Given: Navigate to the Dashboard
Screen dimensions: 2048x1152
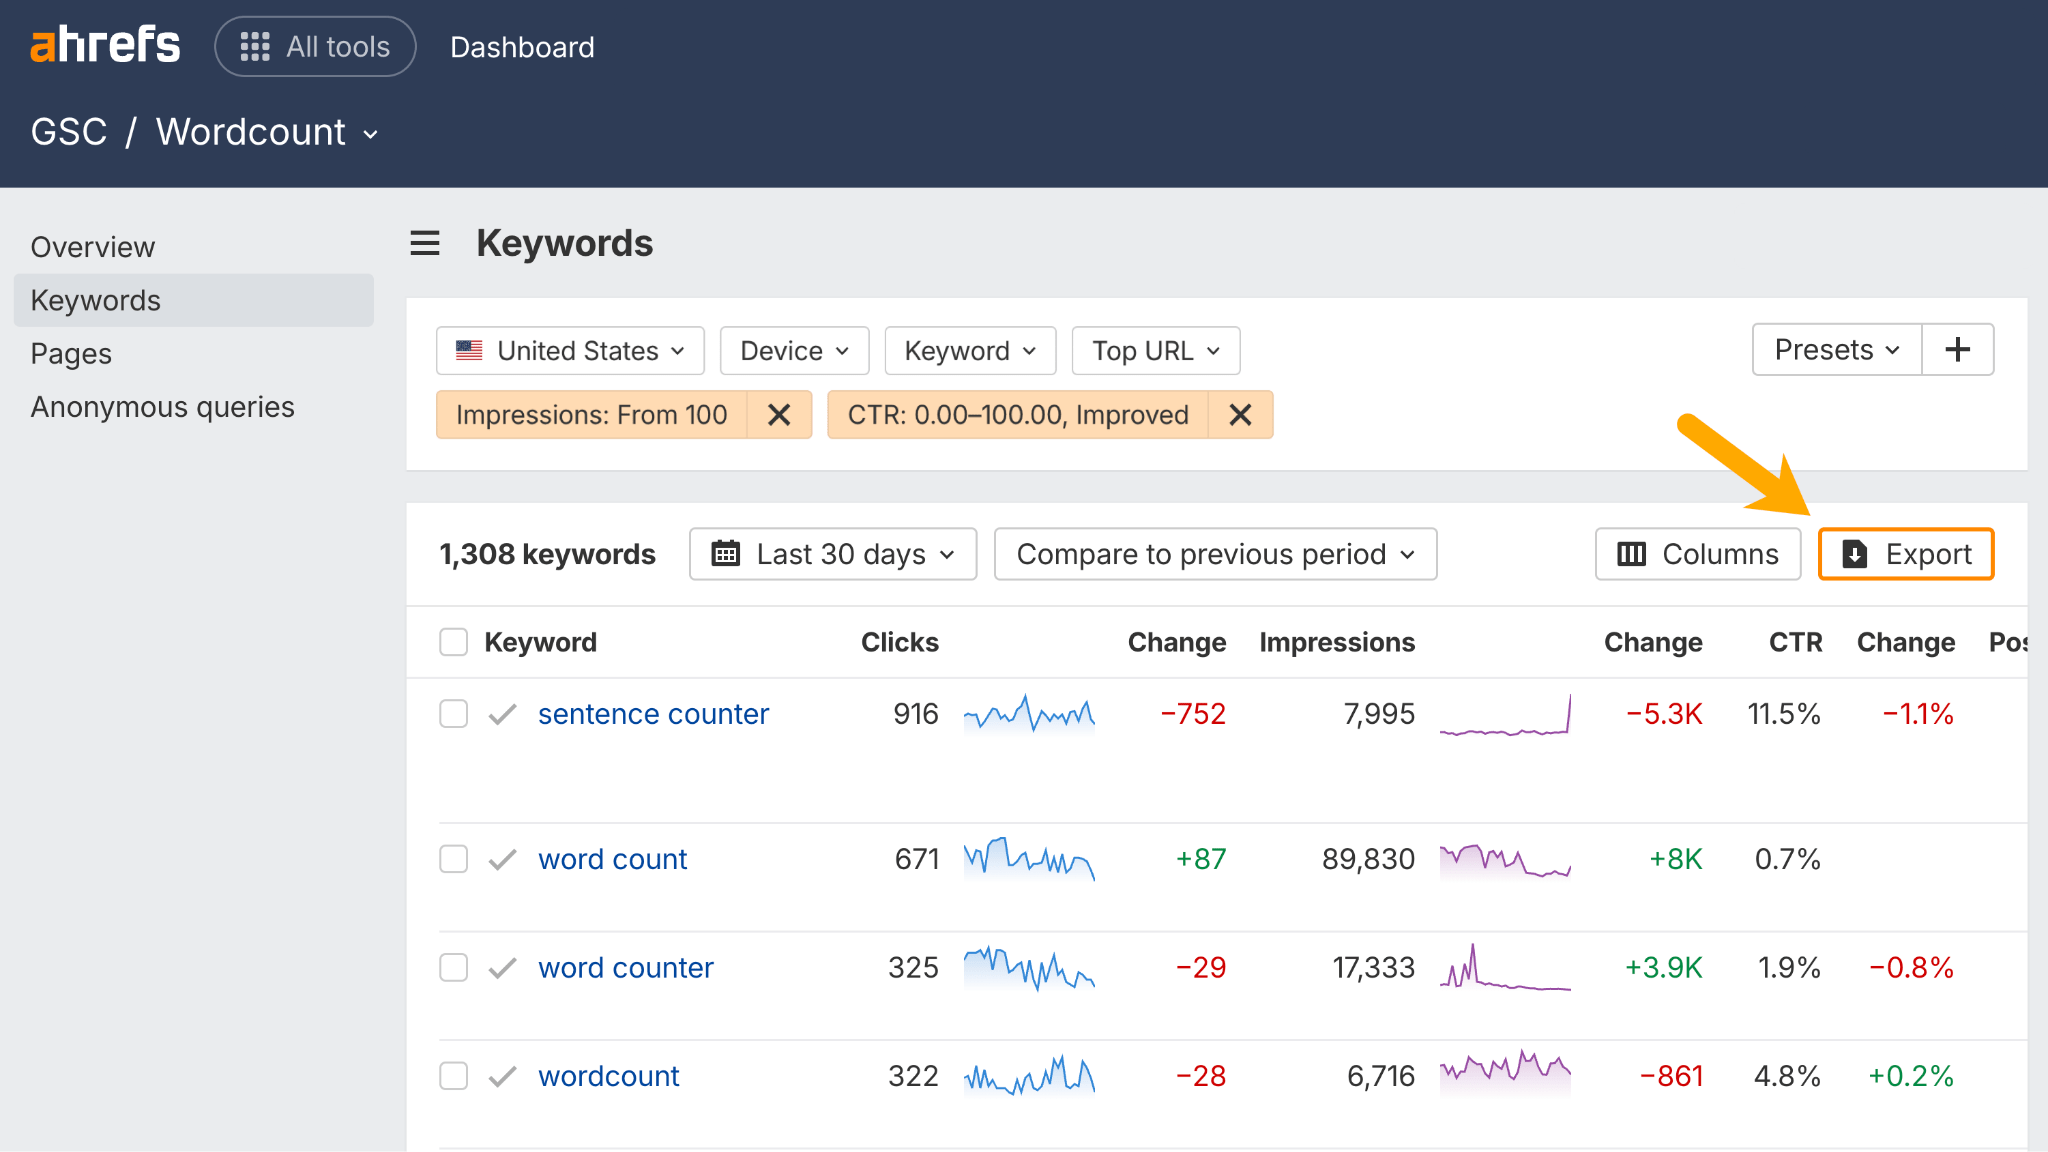Looking at the screenshot, I should point(522,46).
